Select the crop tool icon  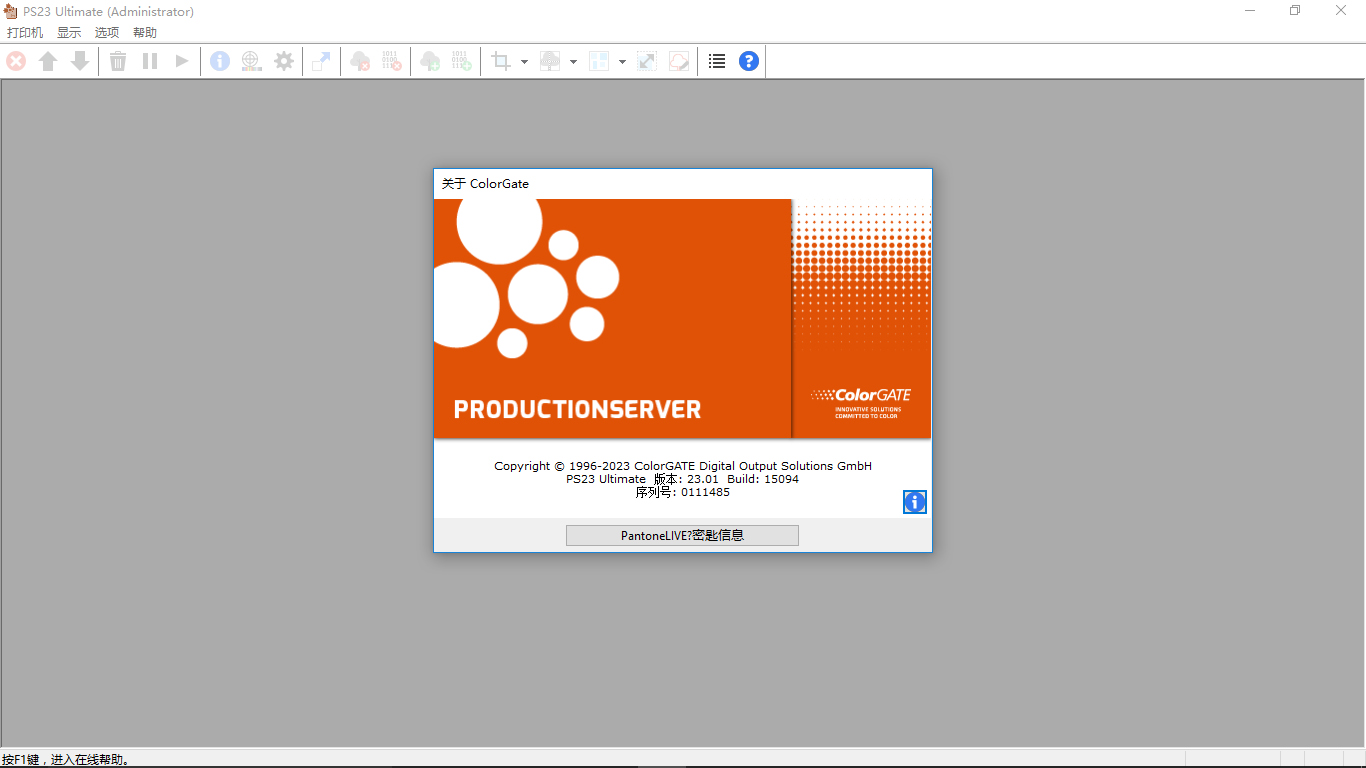(501, 61)
